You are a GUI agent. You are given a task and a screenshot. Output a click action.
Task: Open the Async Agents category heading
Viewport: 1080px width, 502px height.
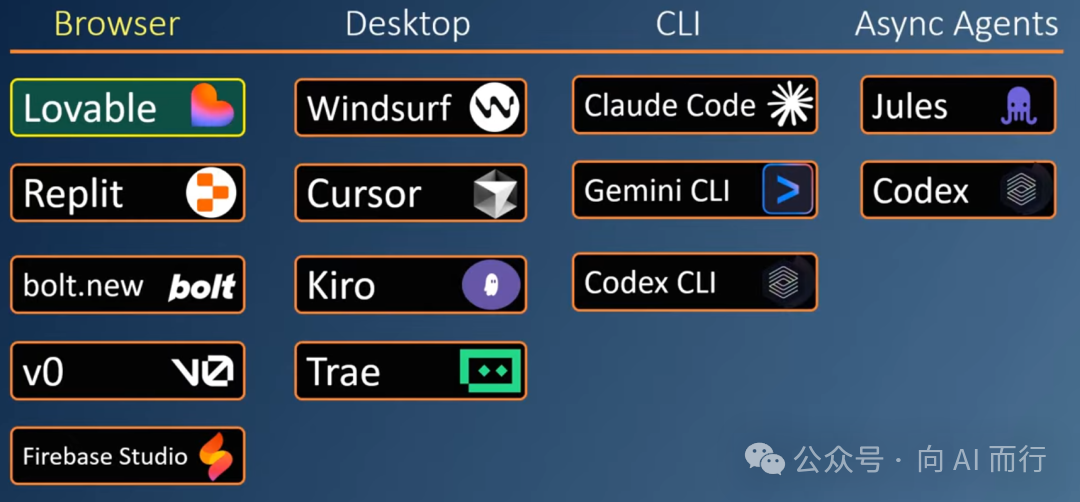click(x=956, y=24)
